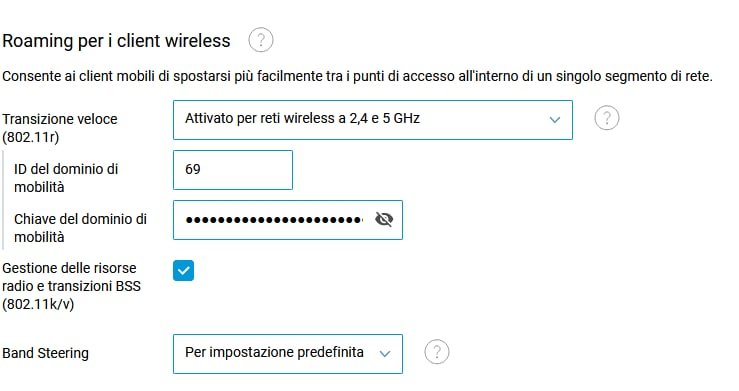Image resolution: width=739 pixels, height=391 pixels.
Task: Select the Per impostazione predefinita value text
Action: pyautogui.click(x=274, y=352)
